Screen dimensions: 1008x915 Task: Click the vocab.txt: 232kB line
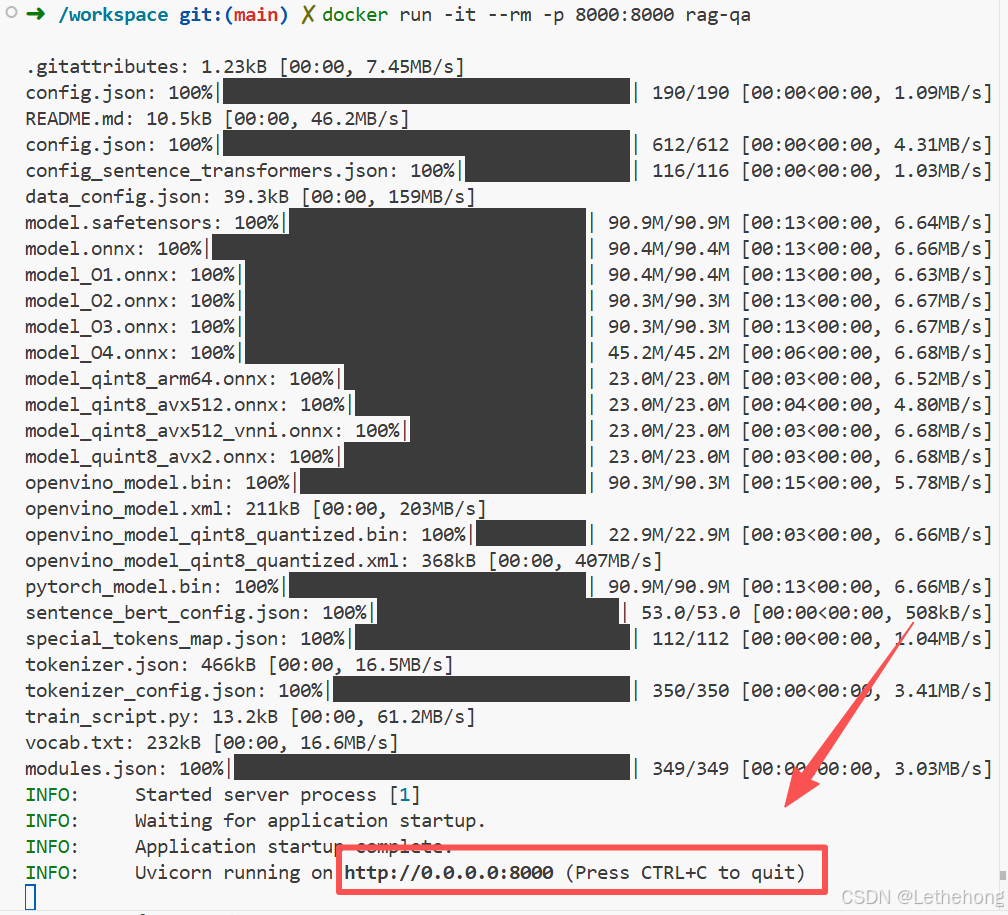212,743
